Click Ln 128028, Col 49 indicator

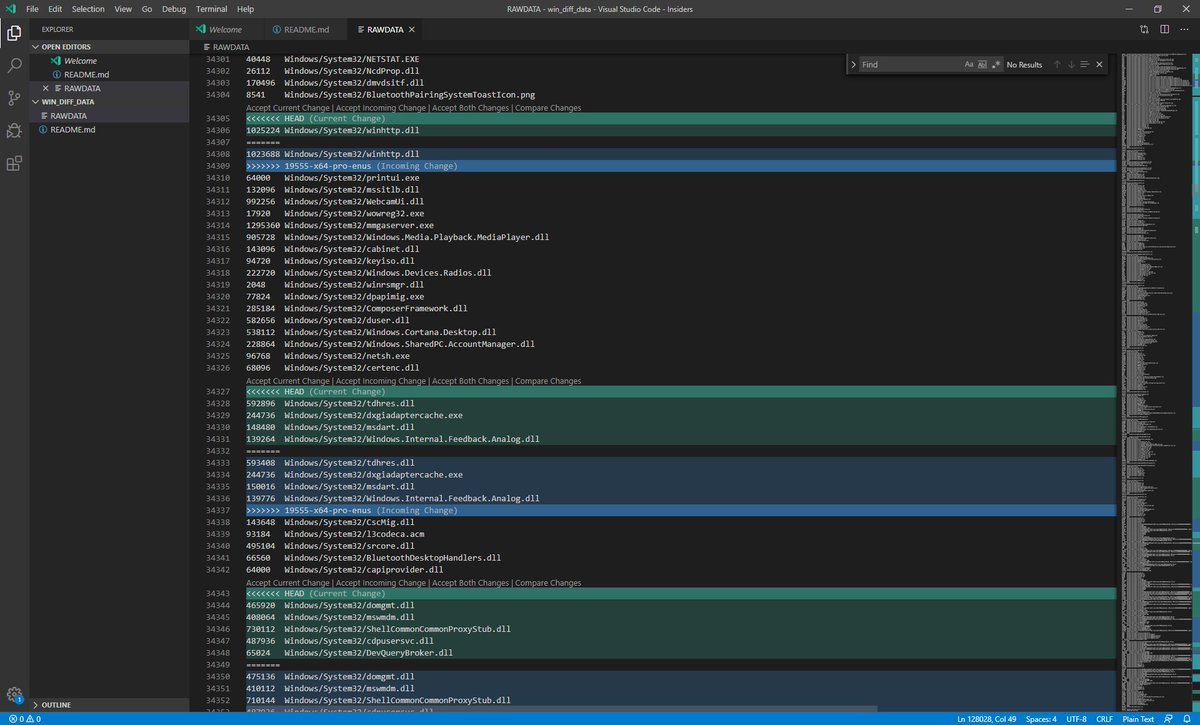click(985, 718)
